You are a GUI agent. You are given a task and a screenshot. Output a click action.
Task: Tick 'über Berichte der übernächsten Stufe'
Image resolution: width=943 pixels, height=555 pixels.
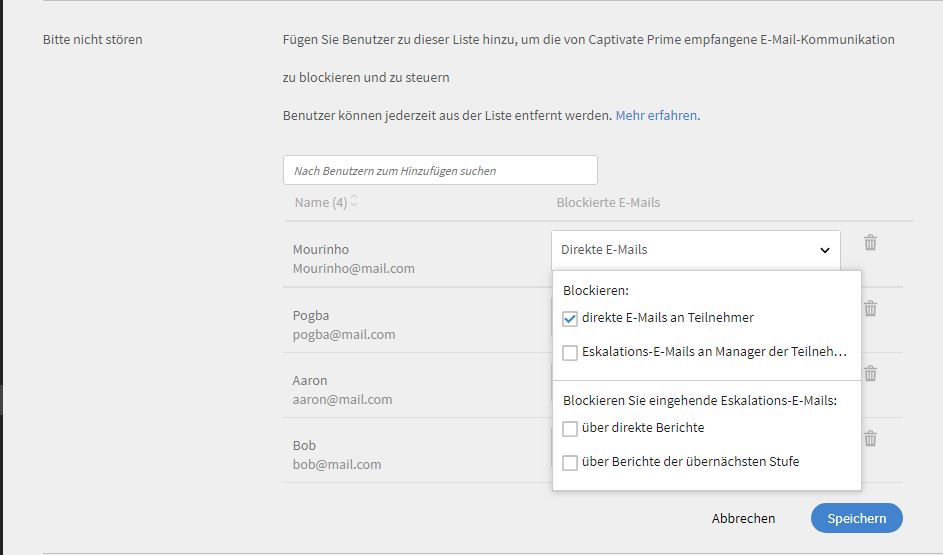point(570,463)
